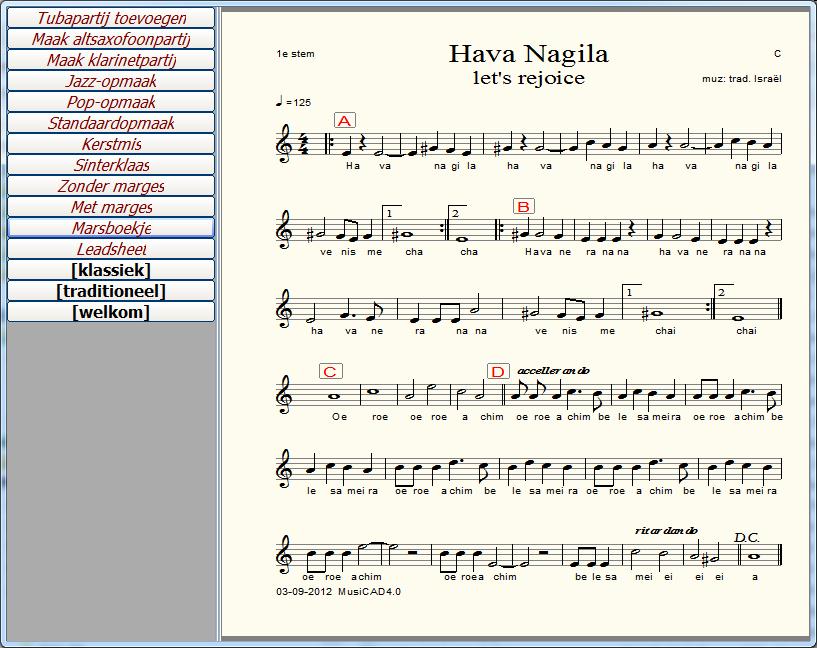Screen dimensions: 817x648
Task: Go to the [welkom] page
Action: pos(111,312)
